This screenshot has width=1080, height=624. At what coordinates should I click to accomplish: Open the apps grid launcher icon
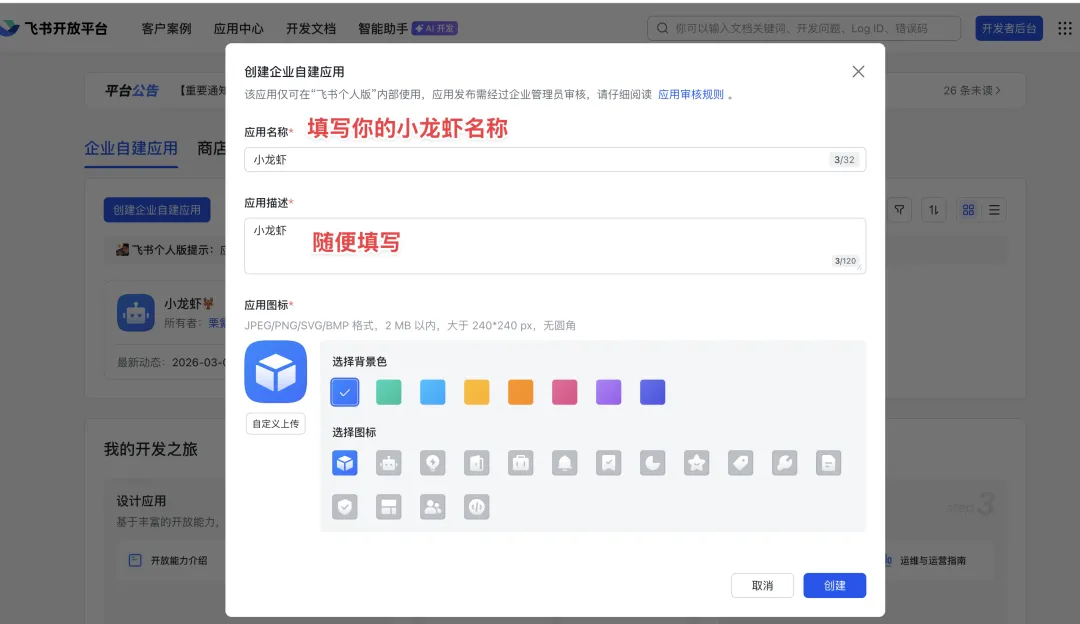tap(1065, 28)
